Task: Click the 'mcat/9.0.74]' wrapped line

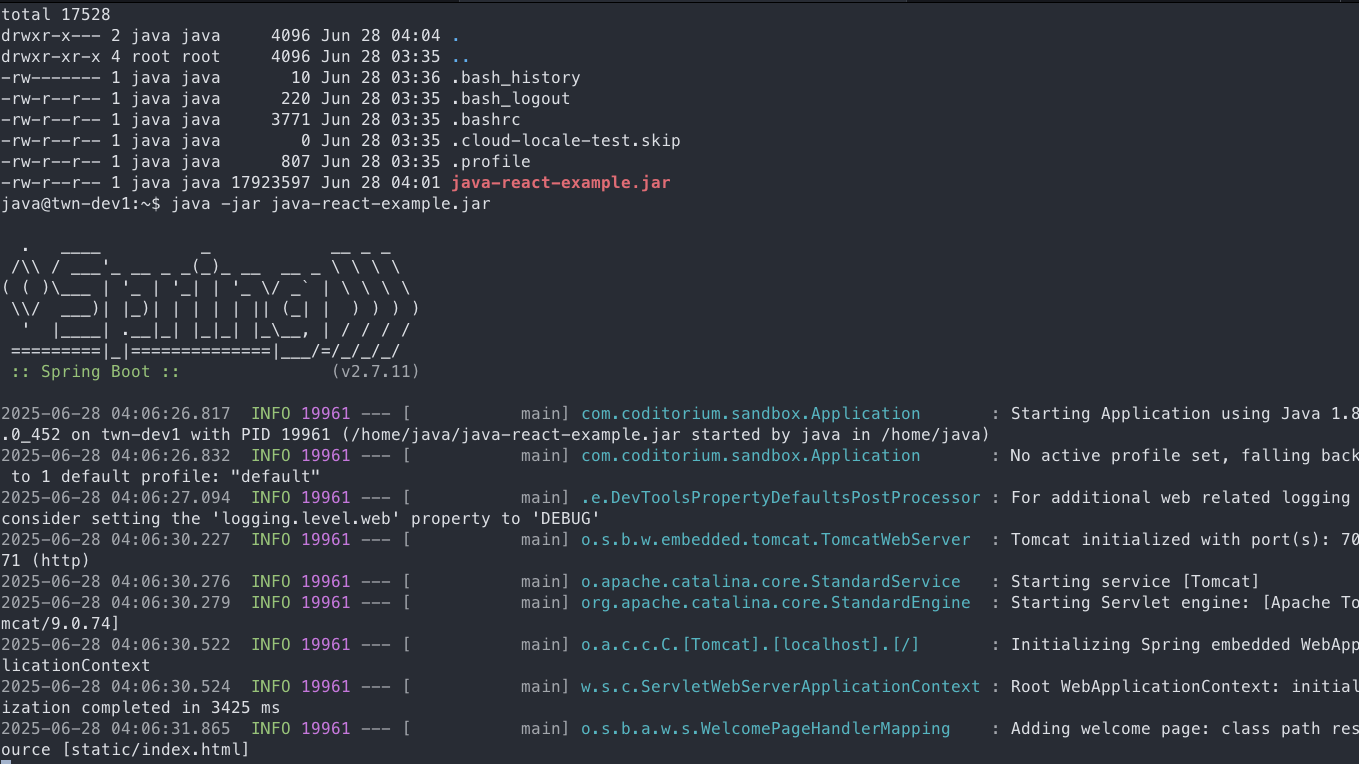Action: point(61,623)
